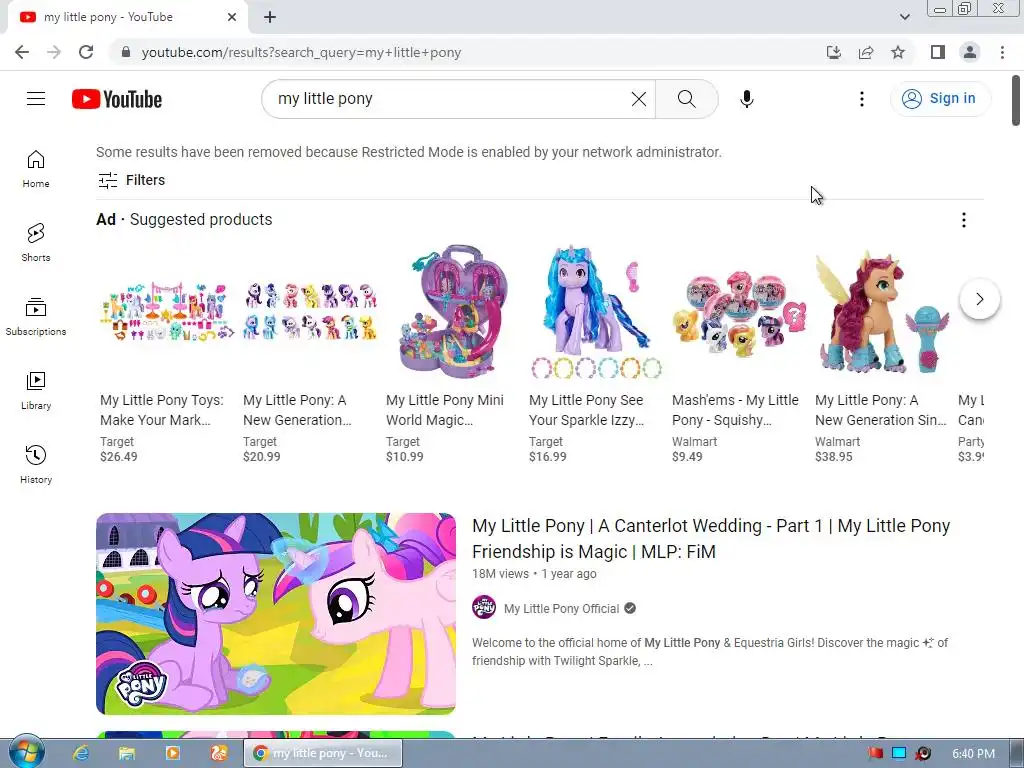
Task: Click the $26.99 price... Target $26.49 price text
Action: pyautogui.click(x=119, y=456)
